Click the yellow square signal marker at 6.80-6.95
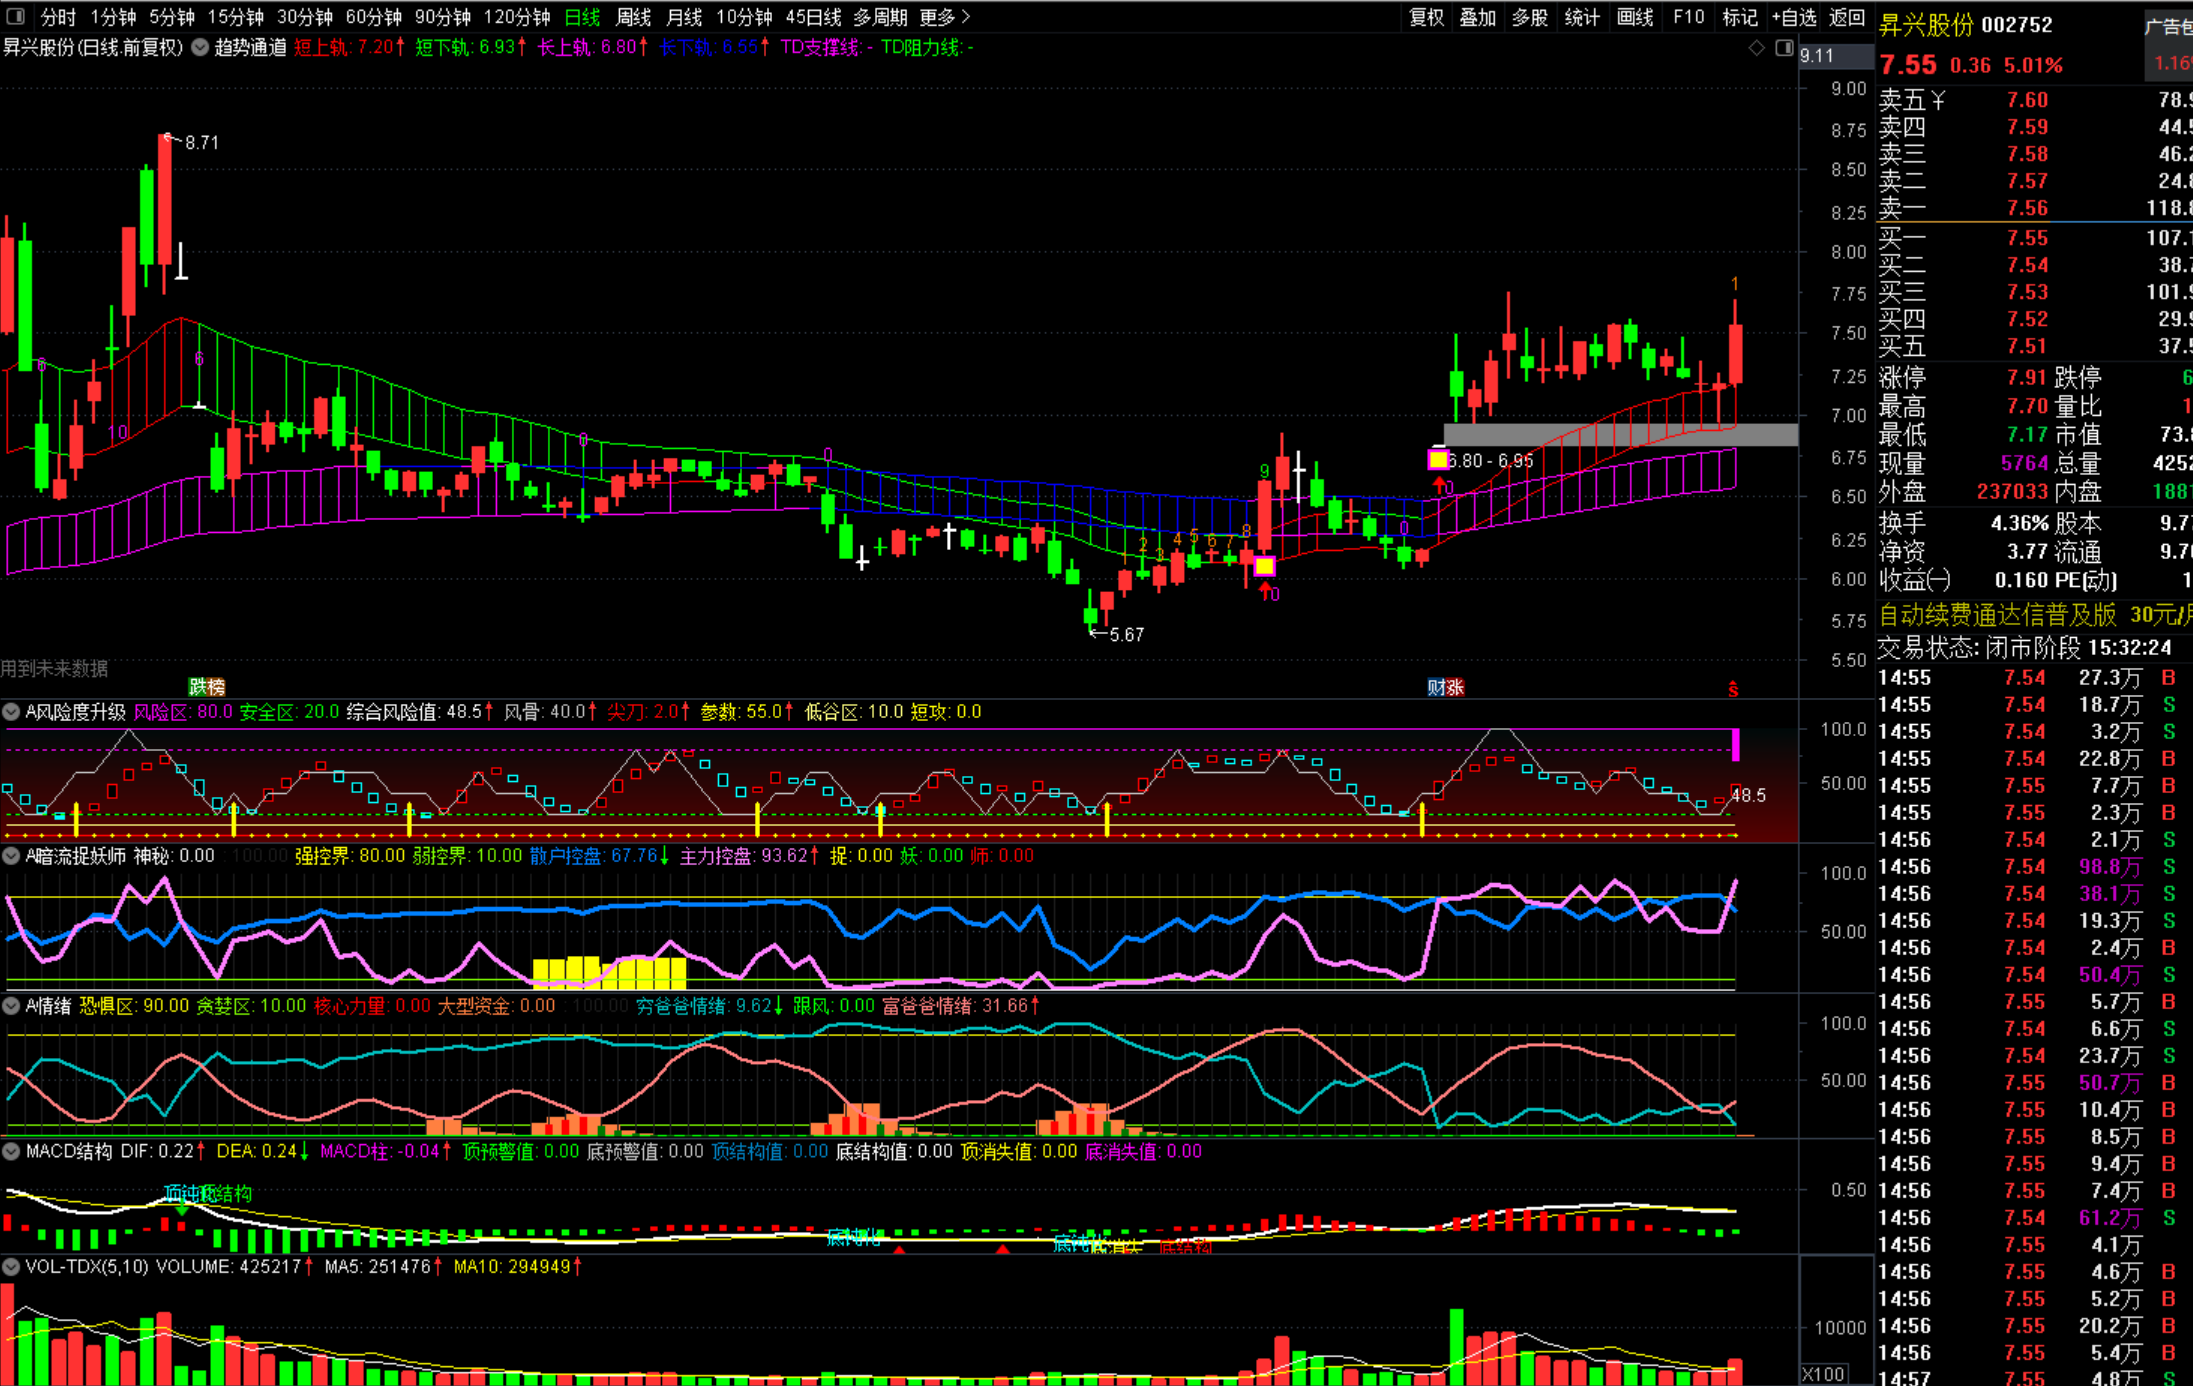This screenshot has height=1386, width=2193. [1438, 460]
